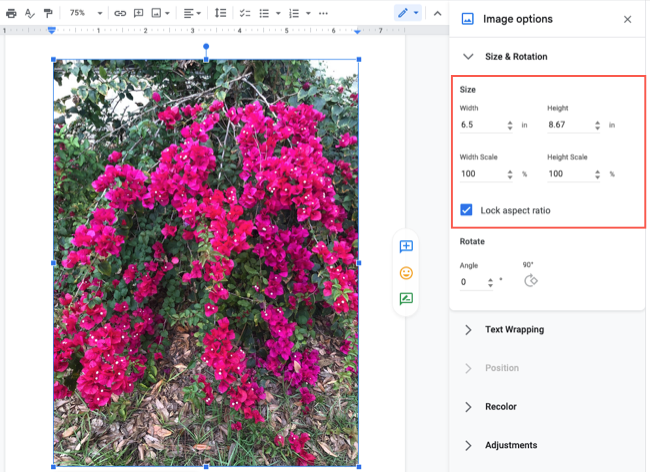
Task: Rotate image 90° using rotate icon
Action: (x=531, y=281)
